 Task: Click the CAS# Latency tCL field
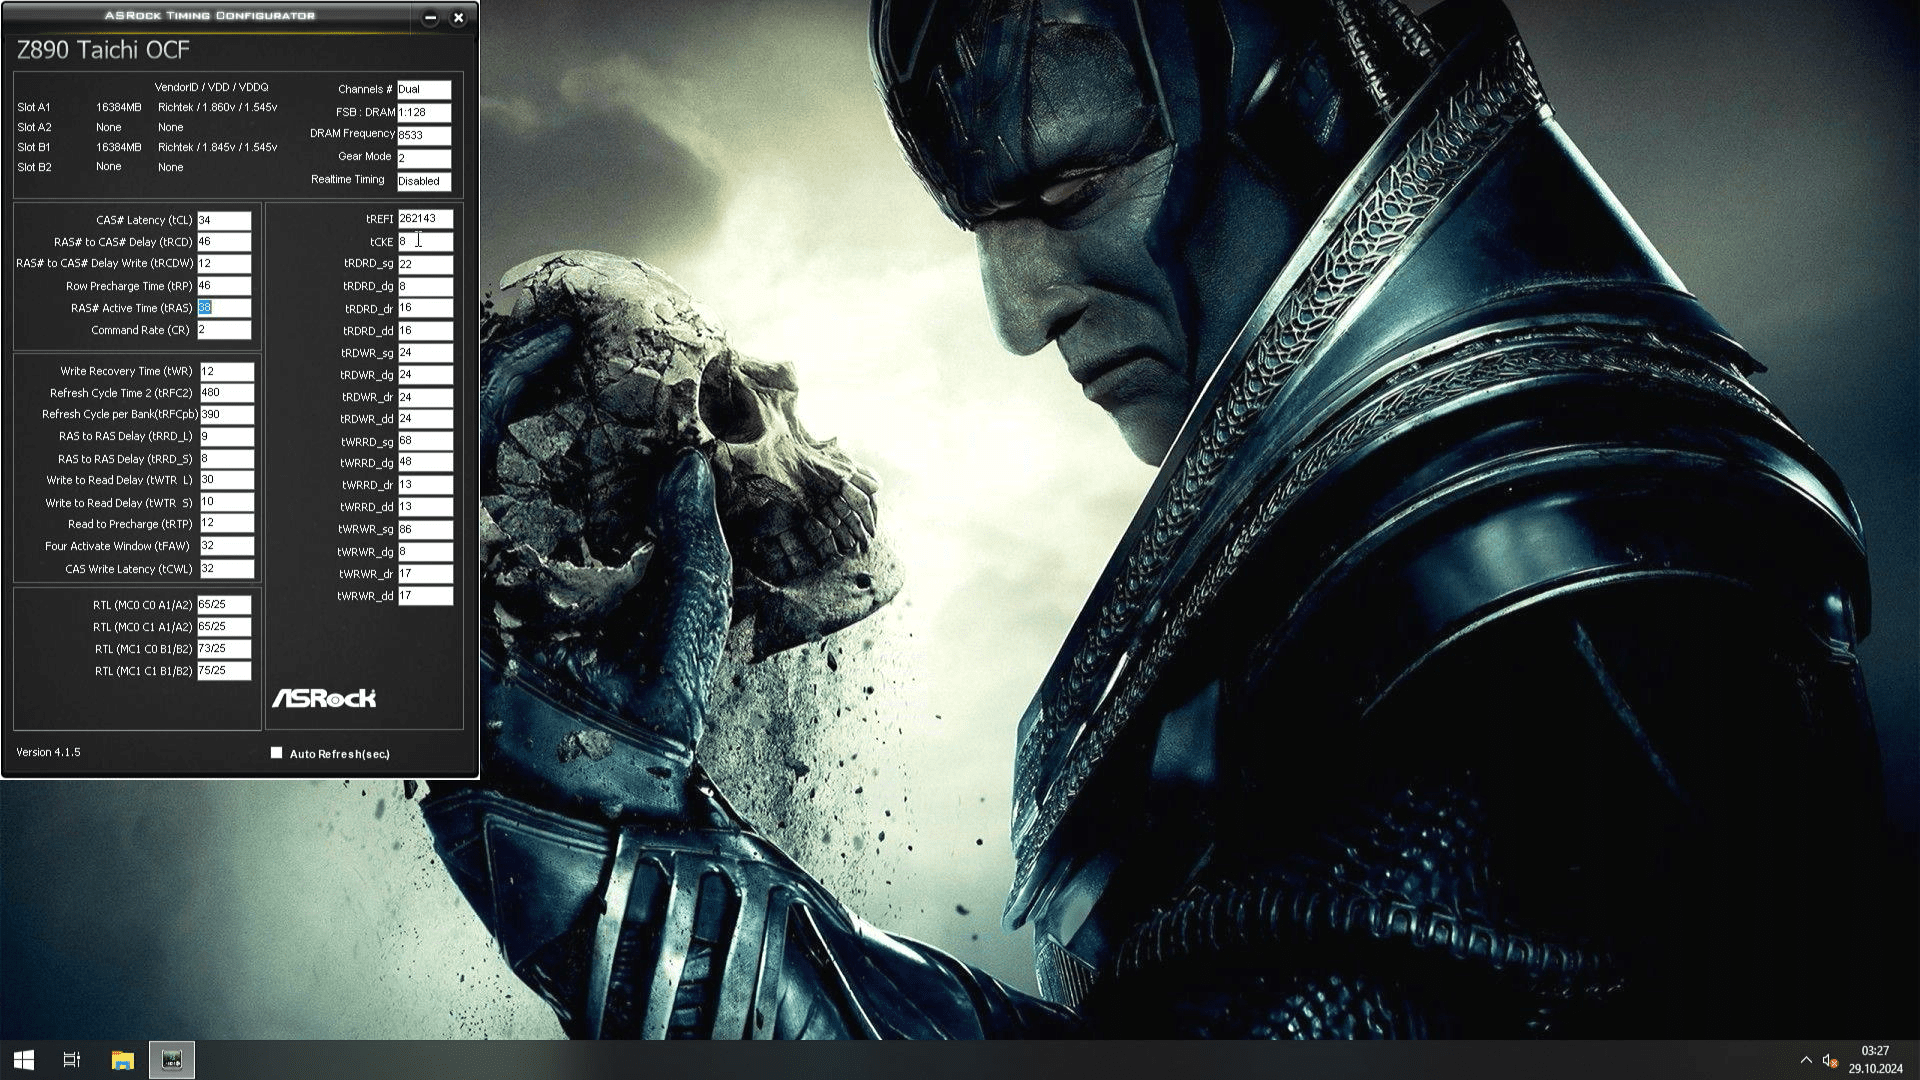click(224, 220)
